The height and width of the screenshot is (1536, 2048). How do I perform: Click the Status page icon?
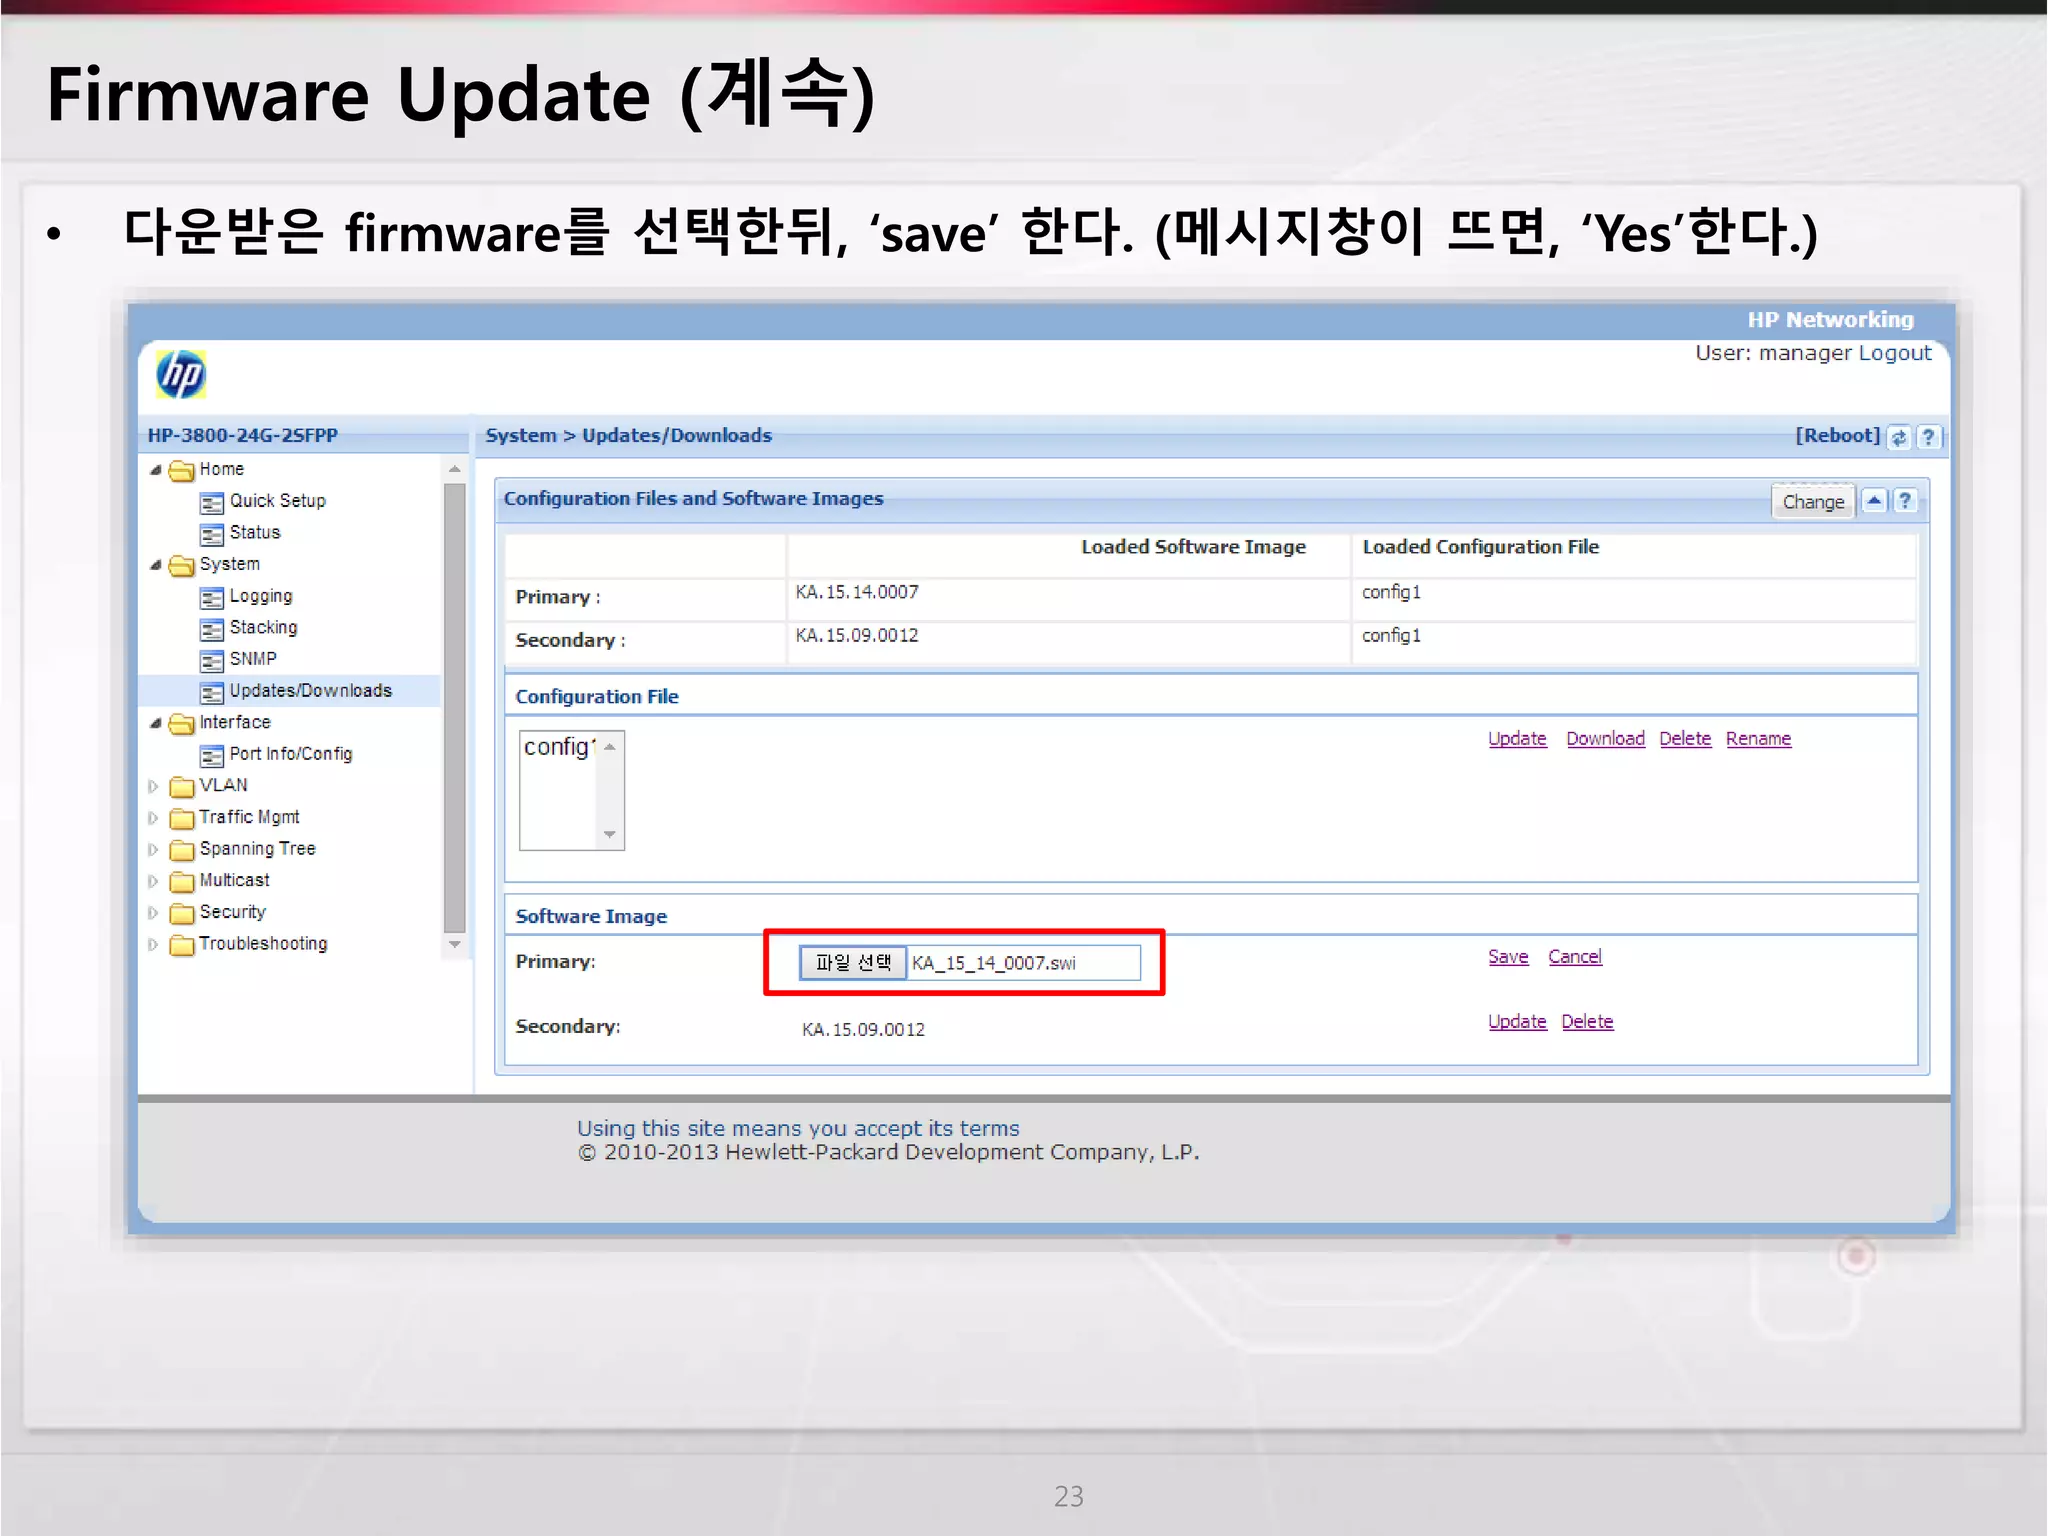211,534
